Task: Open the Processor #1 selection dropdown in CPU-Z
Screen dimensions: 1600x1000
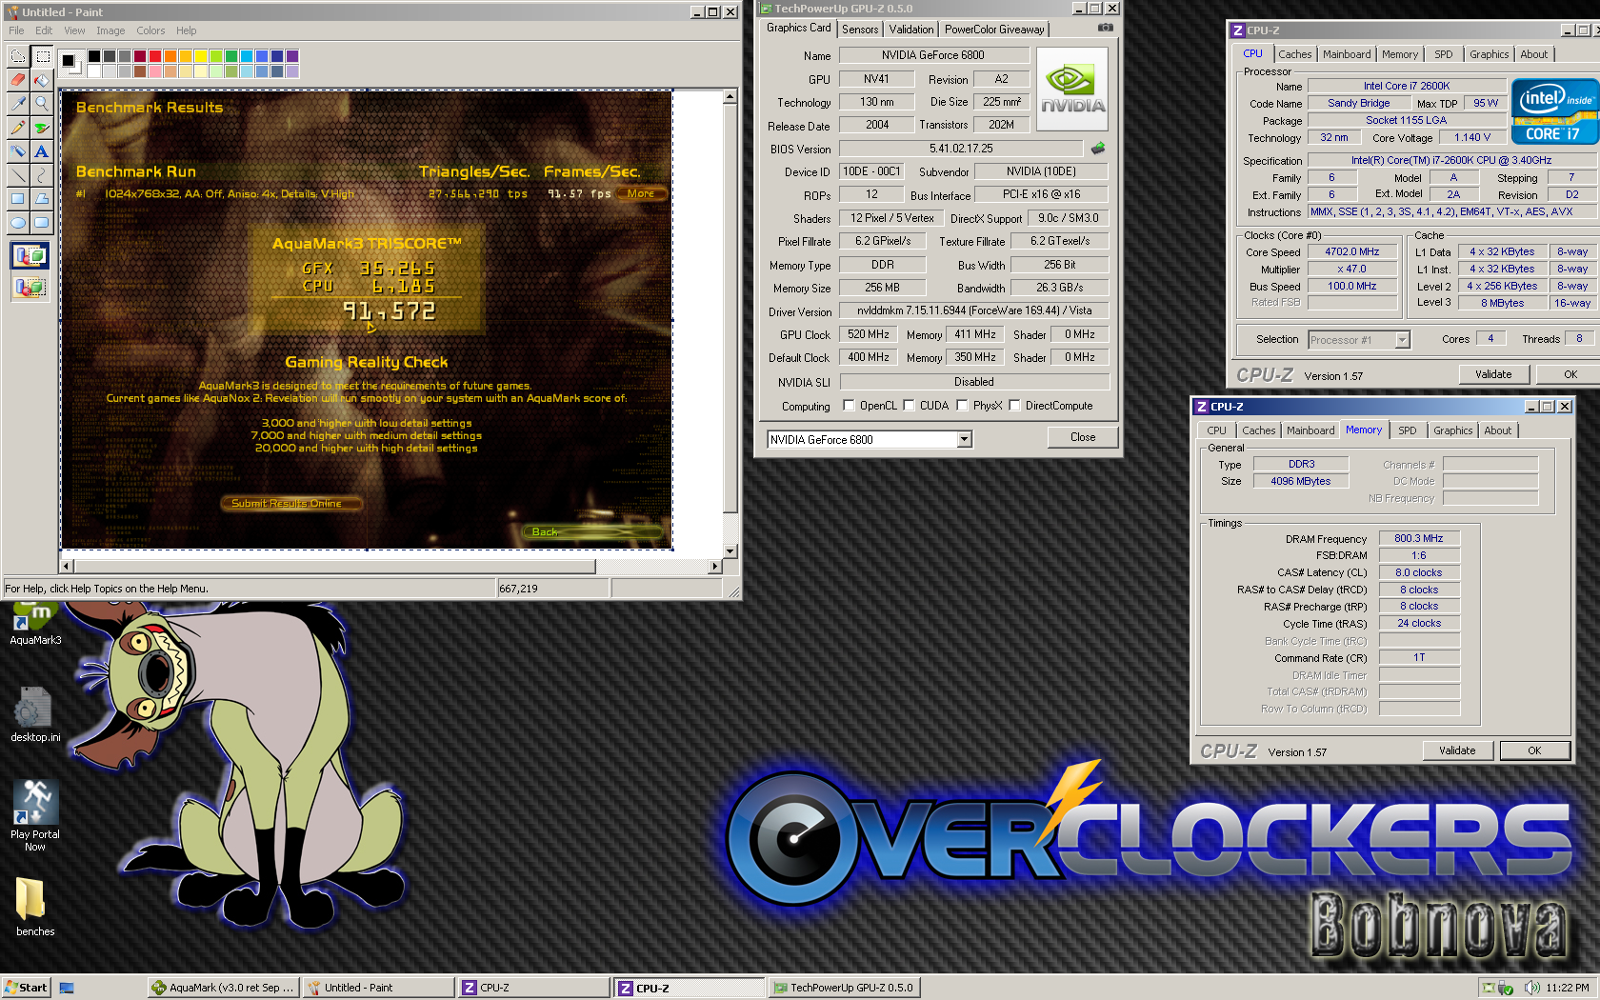Action: pyautogui.click(x=1402, y=340)
